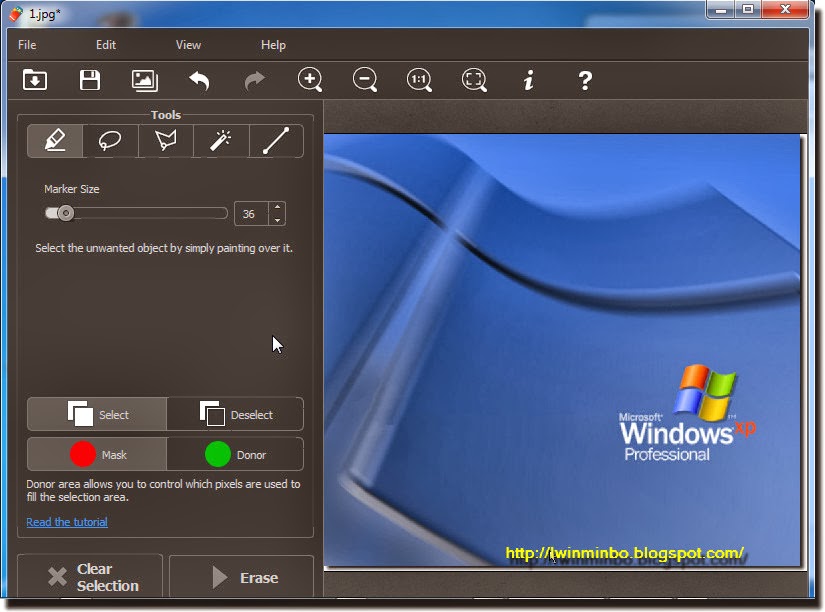Click the Erase button
Image resolution: width=825 pixels, height=612 pixels.
pos(242,578)
